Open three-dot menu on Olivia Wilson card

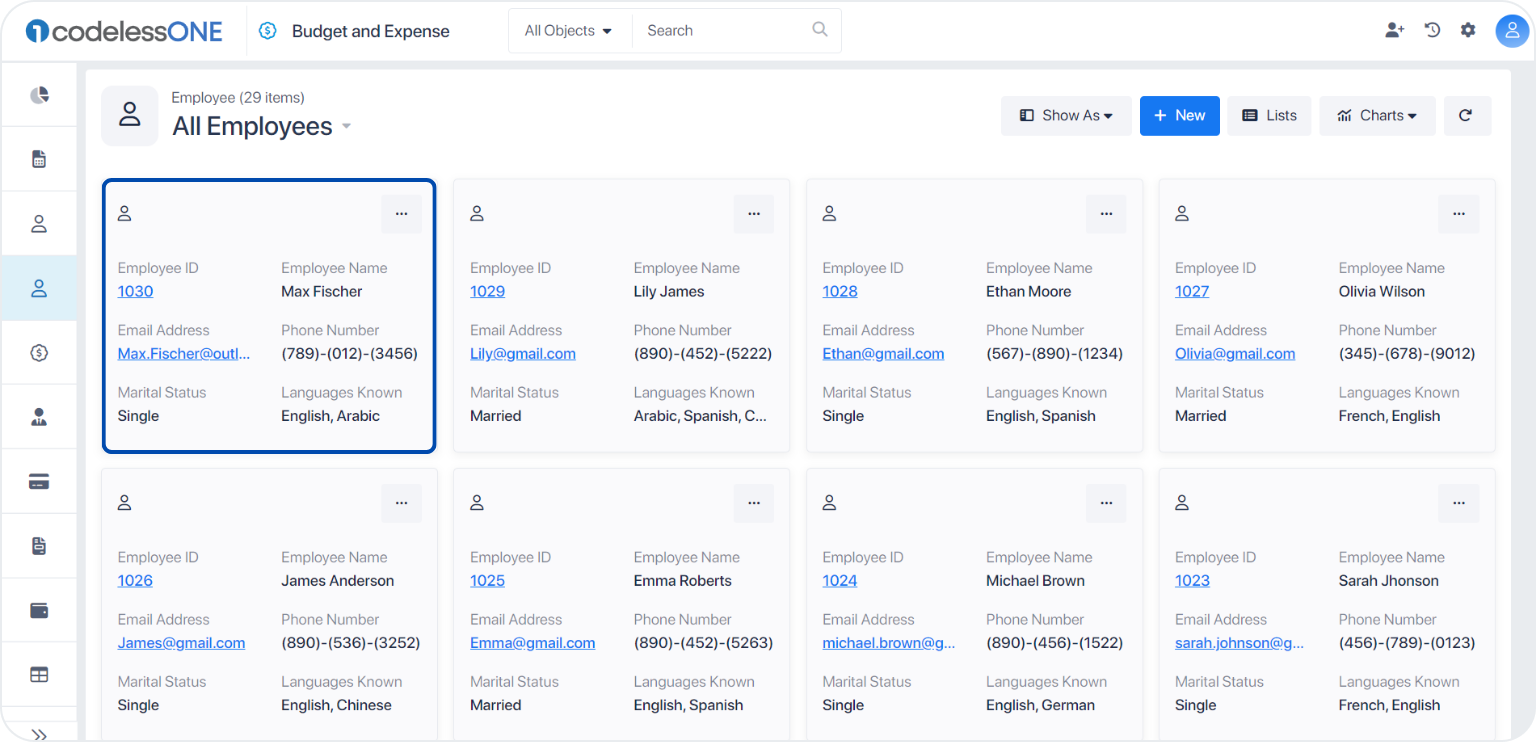click(1459, 214)
